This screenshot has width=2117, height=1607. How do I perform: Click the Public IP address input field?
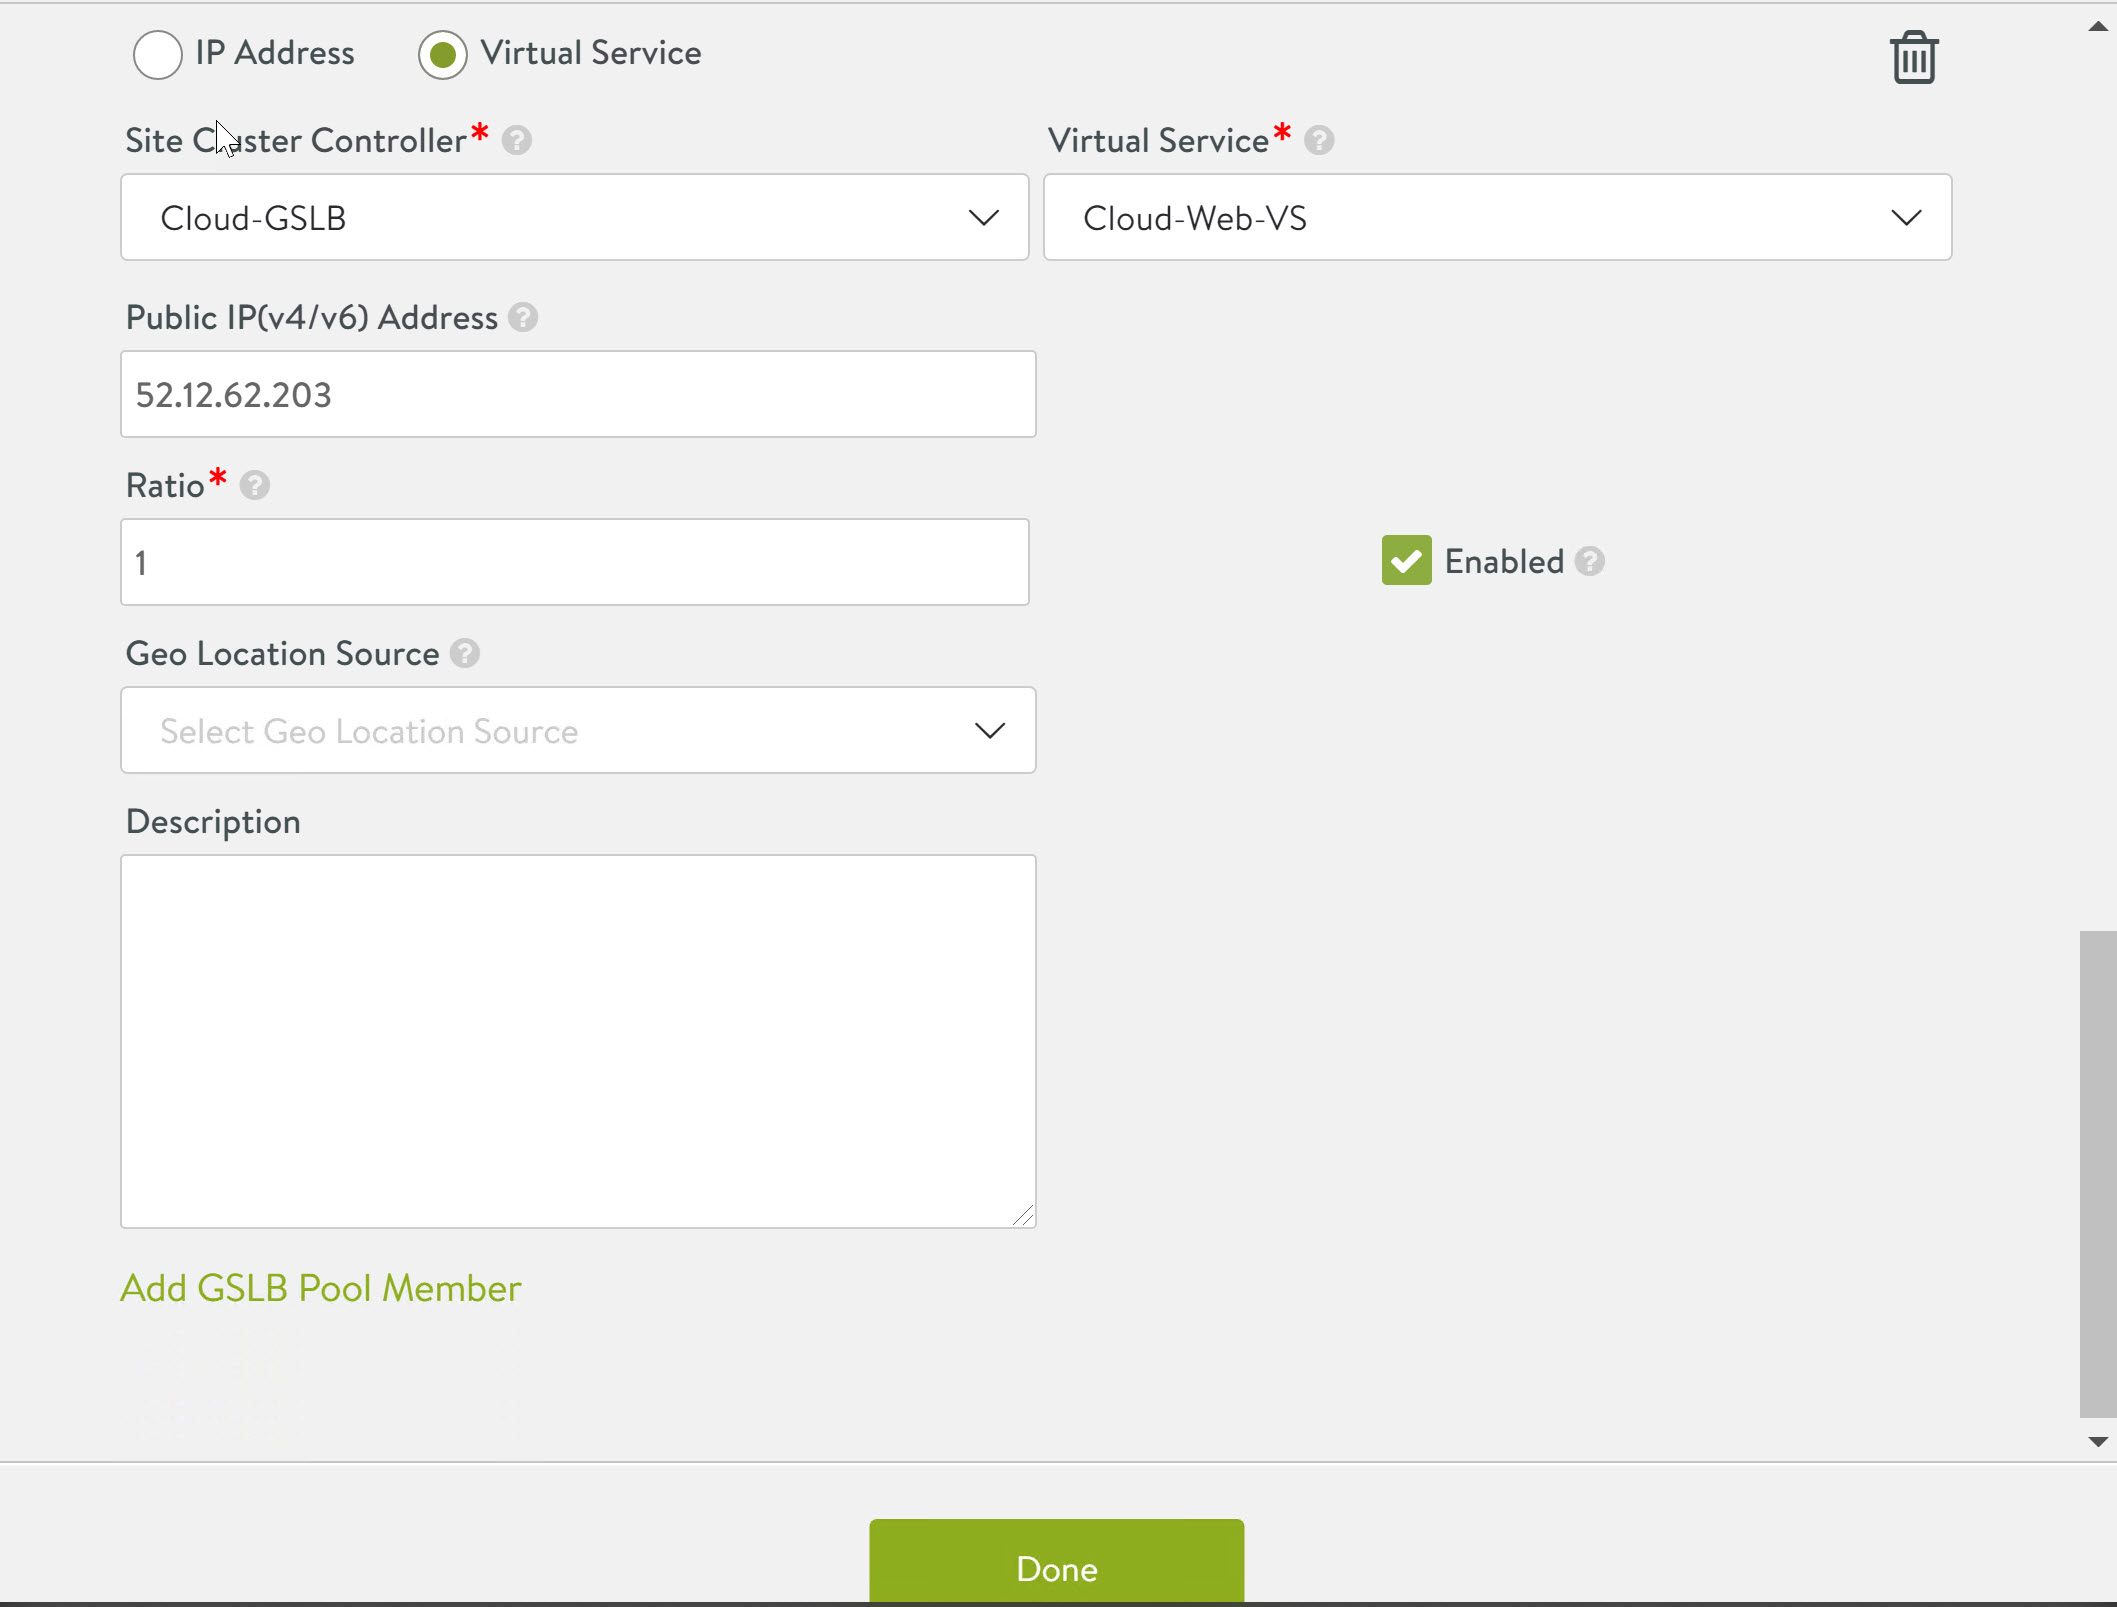coord(577,394)
